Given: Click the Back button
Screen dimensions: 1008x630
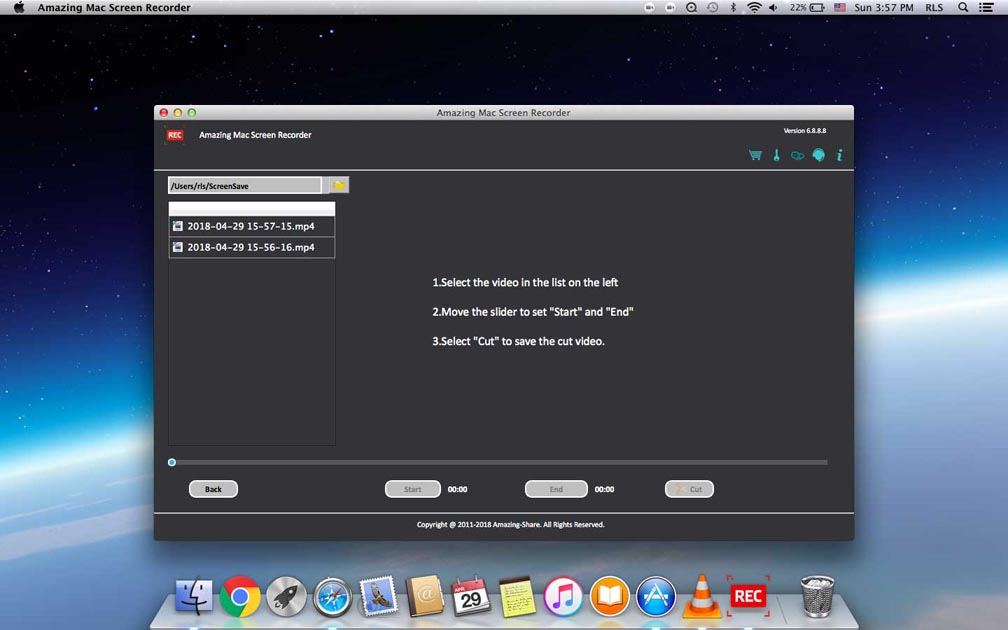Looking at the screenshot, I should [x=213, y=489].
